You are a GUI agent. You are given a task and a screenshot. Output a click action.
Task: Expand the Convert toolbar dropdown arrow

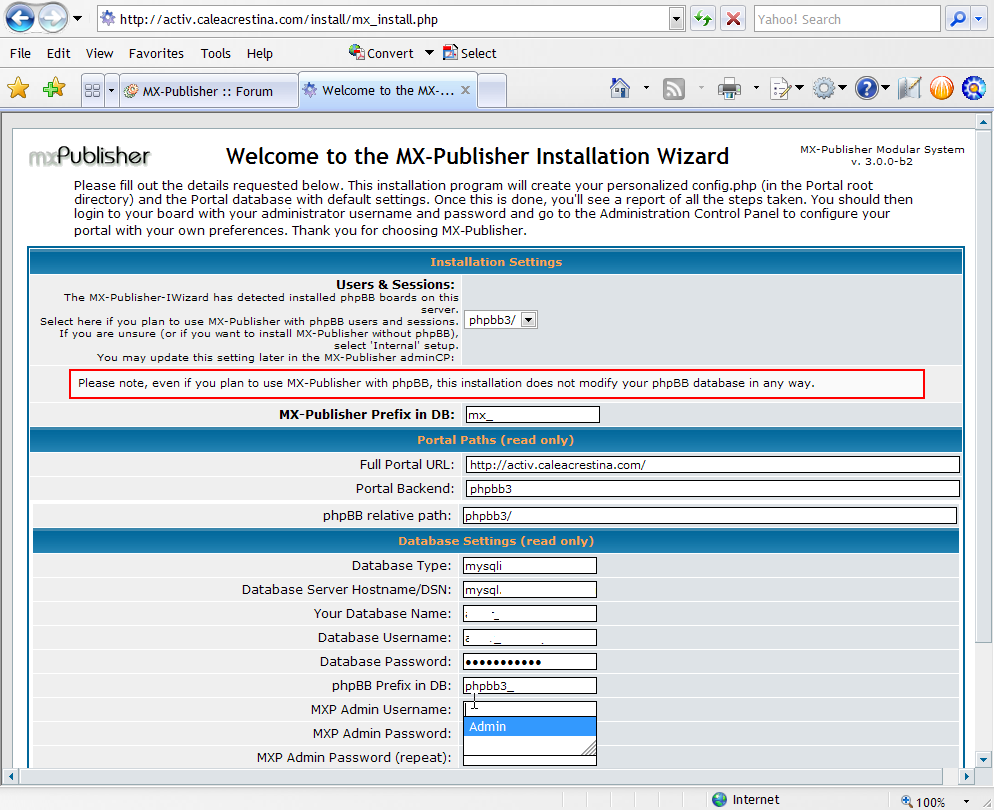pyautogui.click(x=429, y=53)
